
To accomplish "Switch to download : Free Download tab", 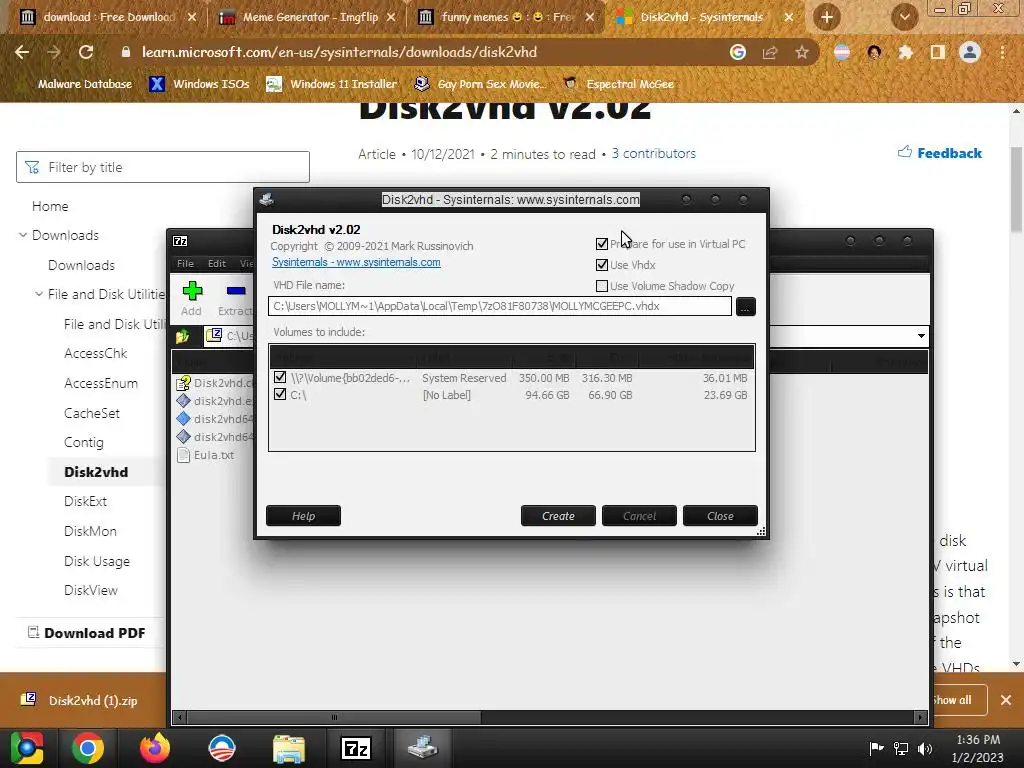I will coord(109,17).
